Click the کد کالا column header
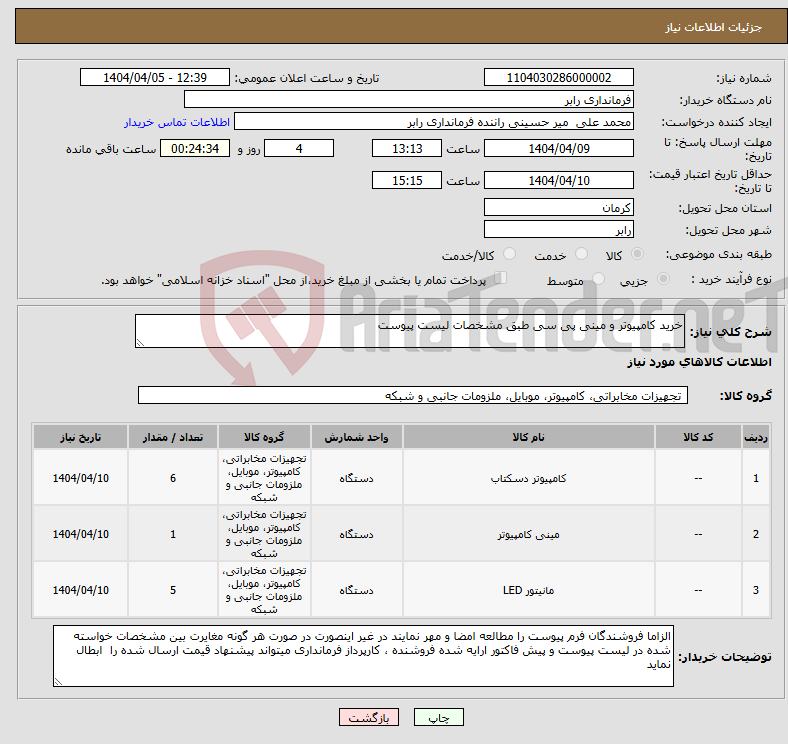 point(698,437)
